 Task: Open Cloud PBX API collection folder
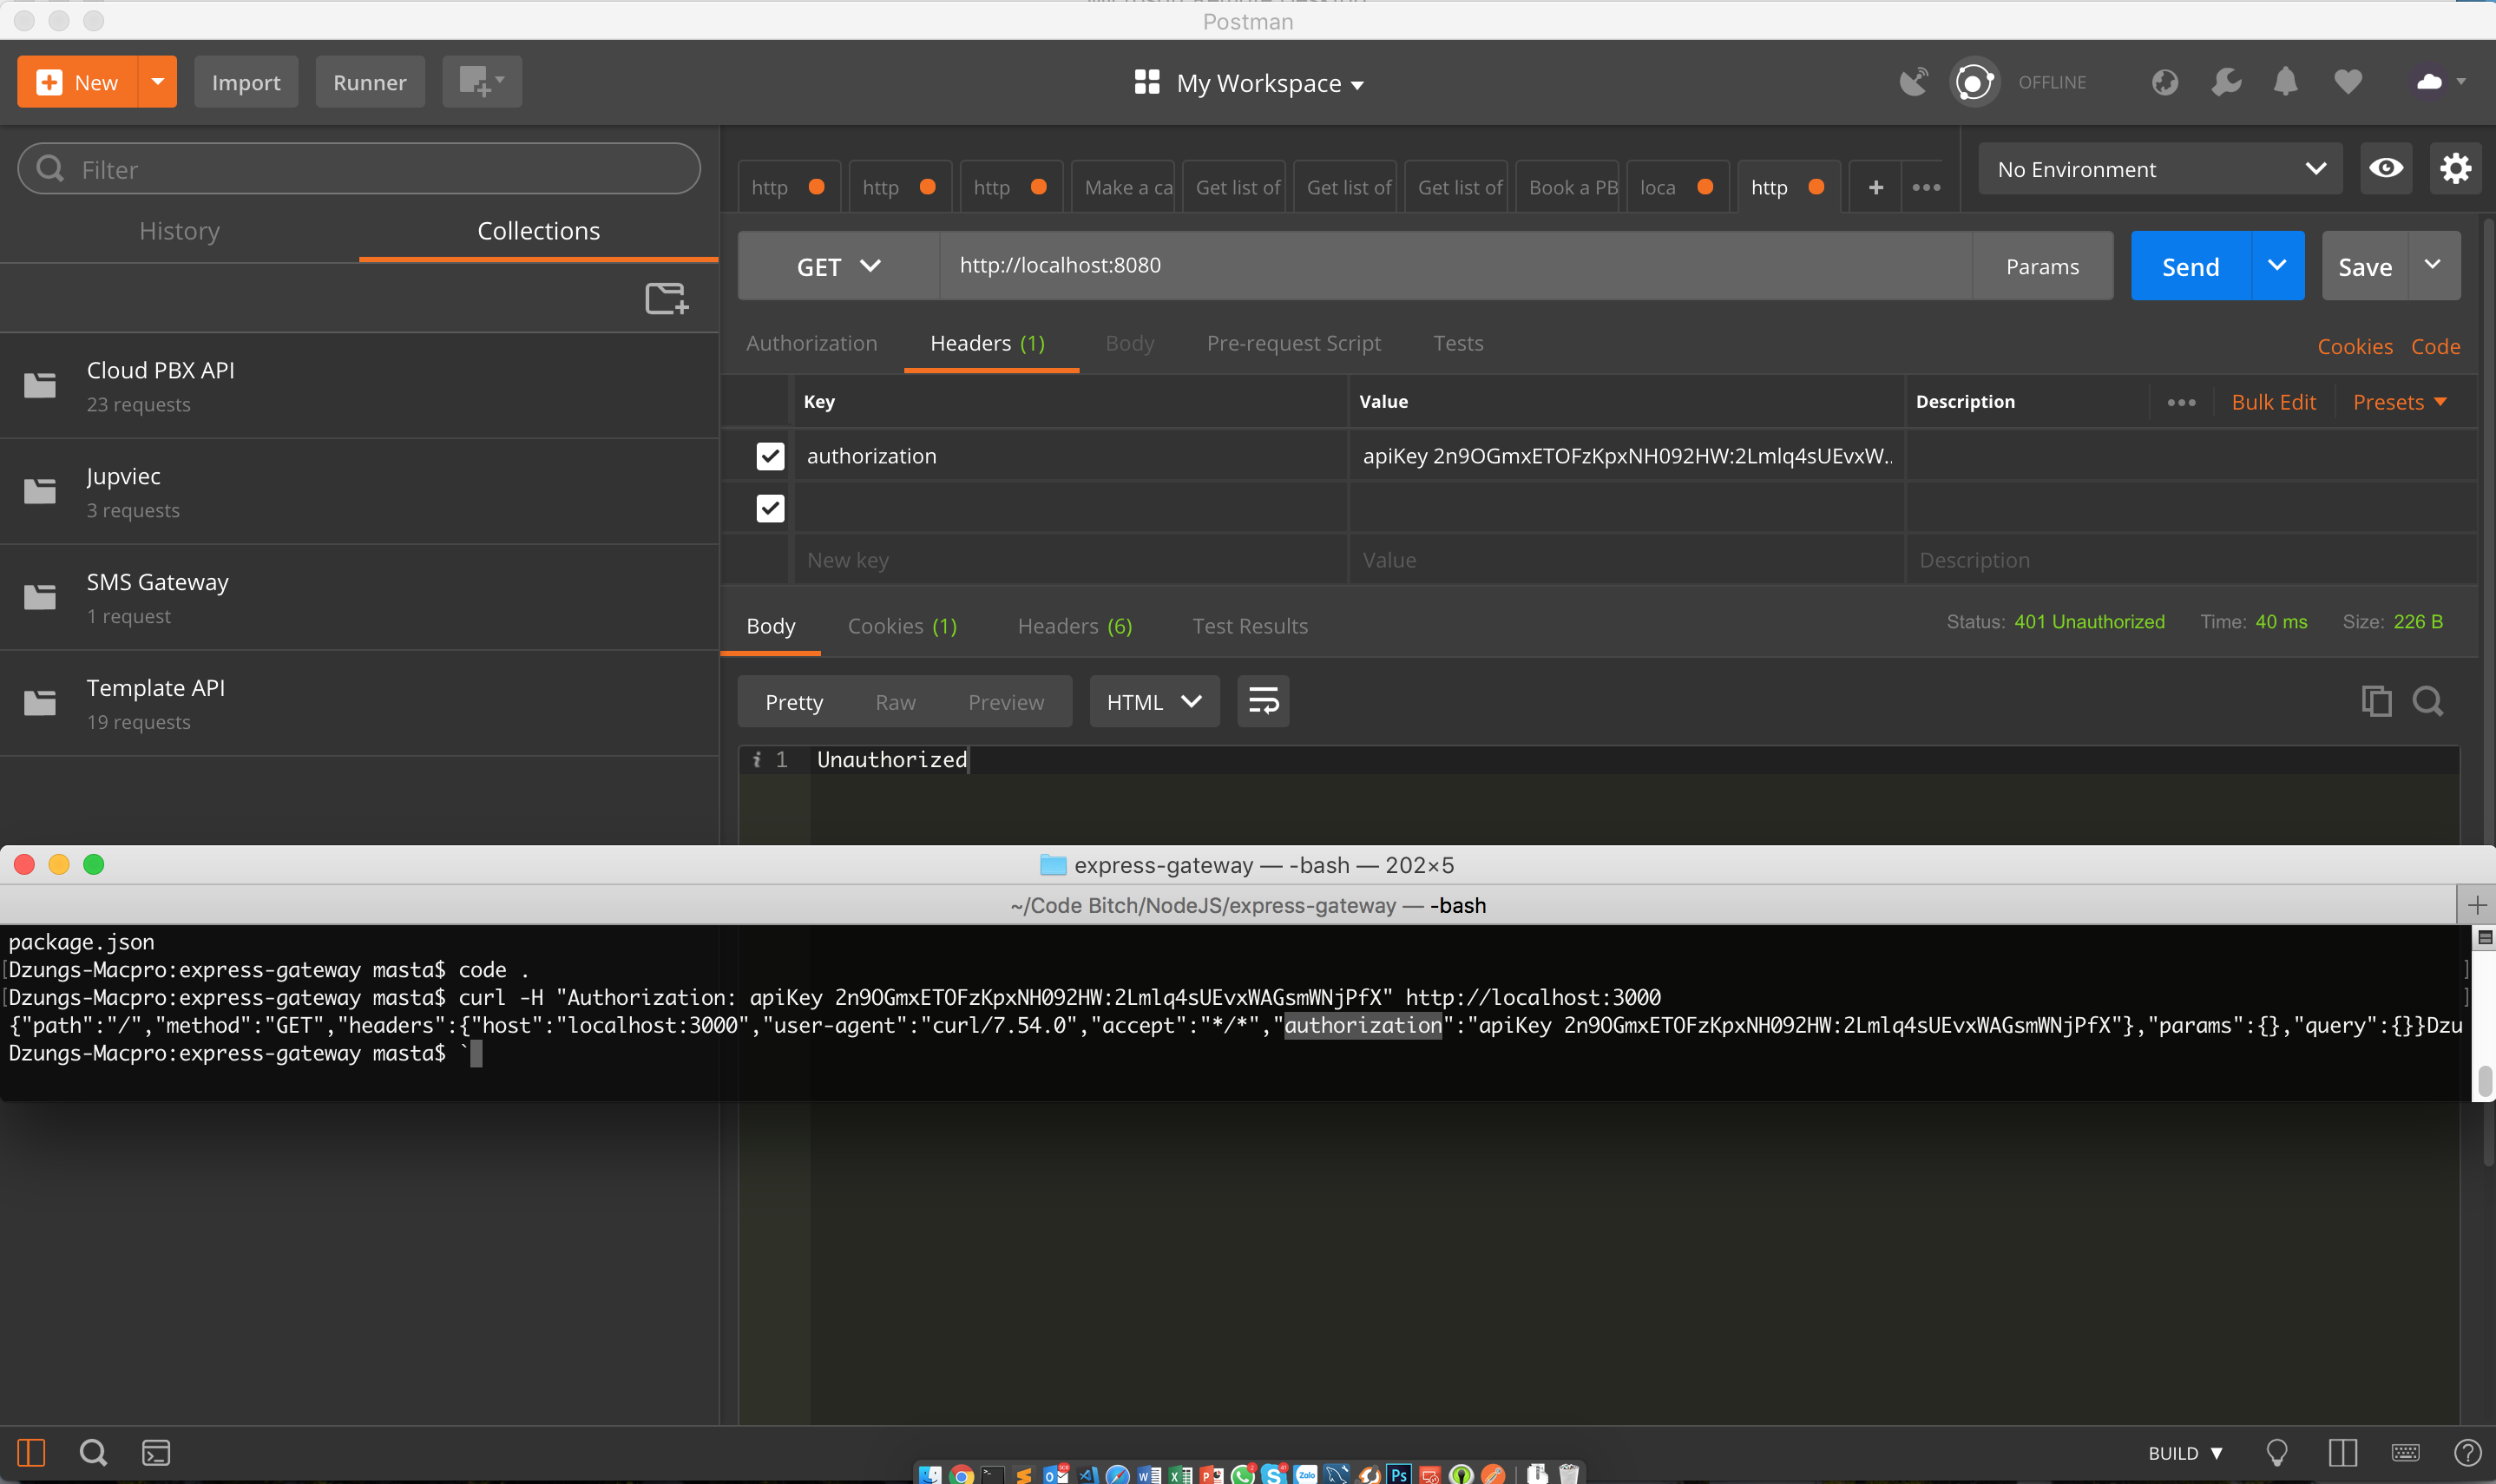click(x=360, y=386)
